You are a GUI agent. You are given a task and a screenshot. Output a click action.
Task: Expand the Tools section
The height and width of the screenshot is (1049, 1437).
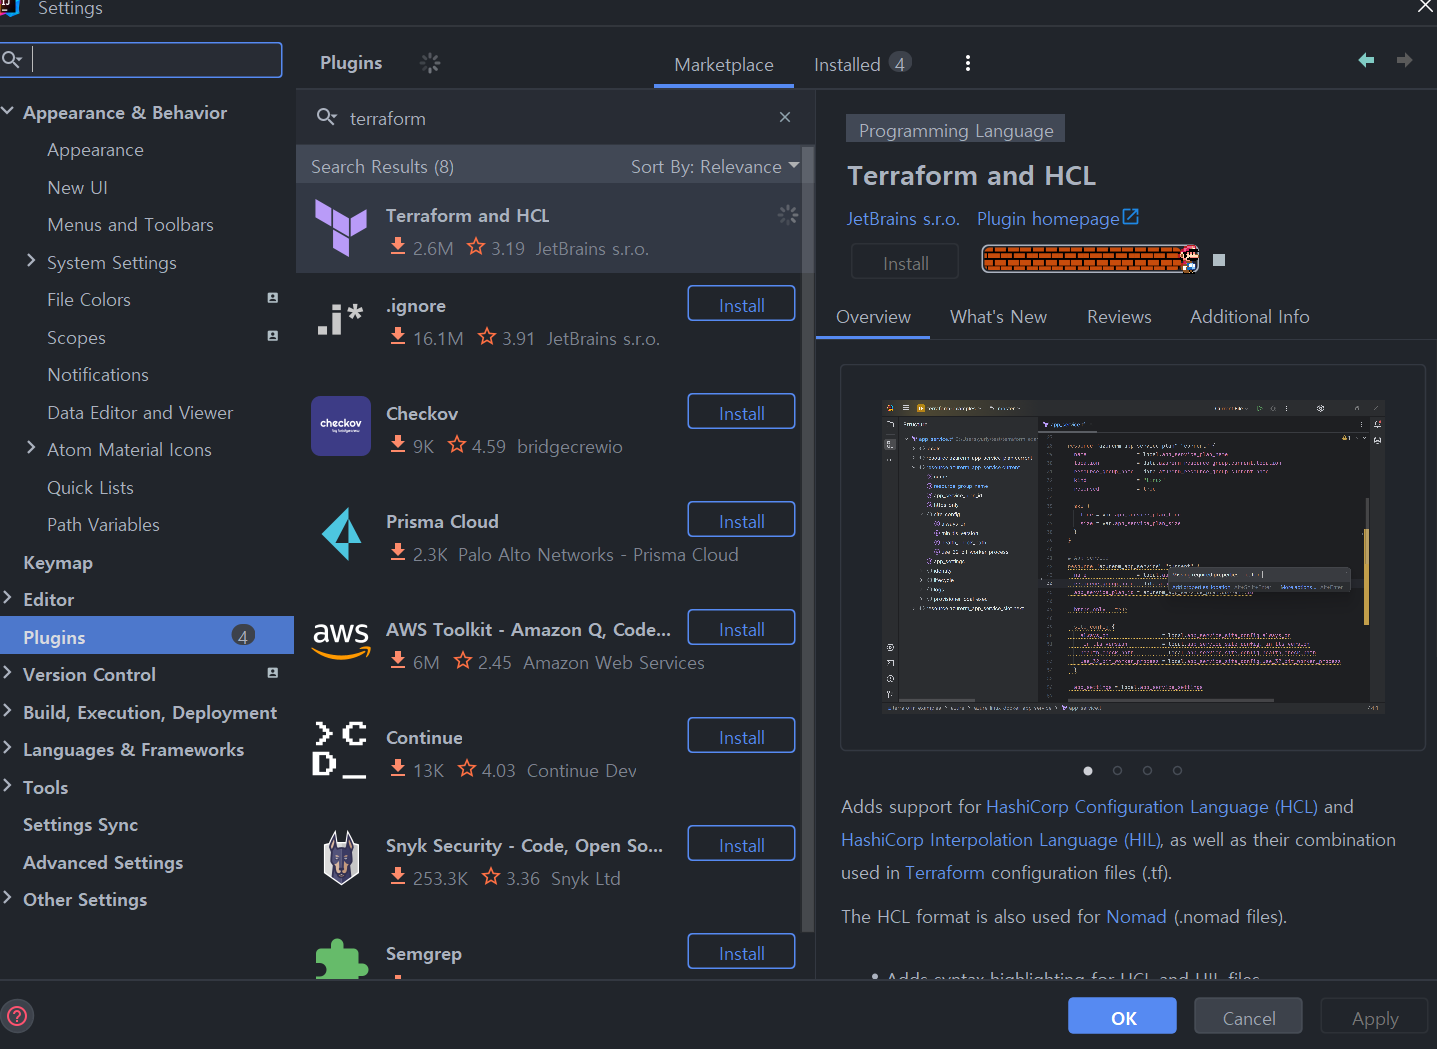click(8, 786)
